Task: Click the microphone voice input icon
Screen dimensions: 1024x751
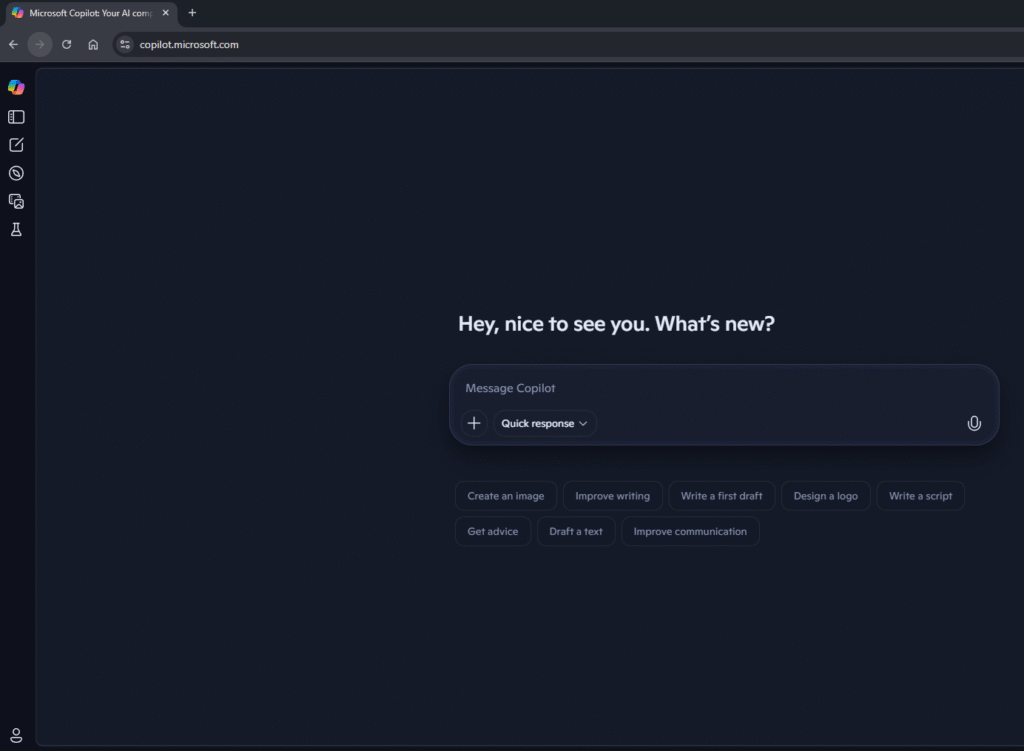Action: pos(974,423)
